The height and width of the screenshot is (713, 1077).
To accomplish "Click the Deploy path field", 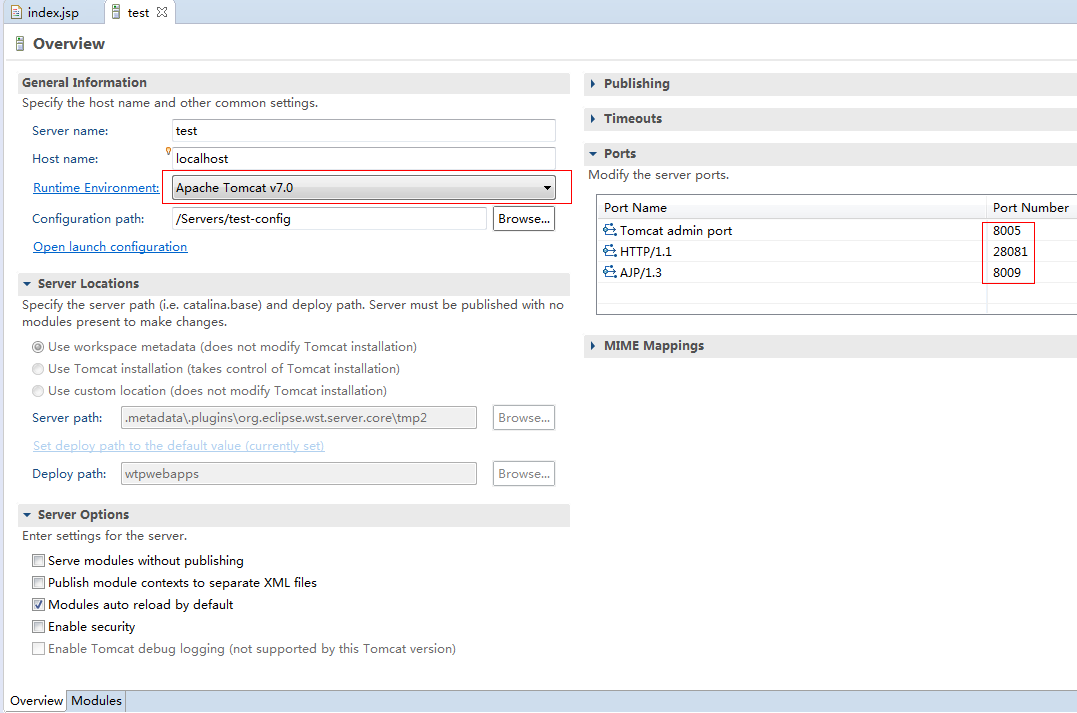I will (299, 473).
